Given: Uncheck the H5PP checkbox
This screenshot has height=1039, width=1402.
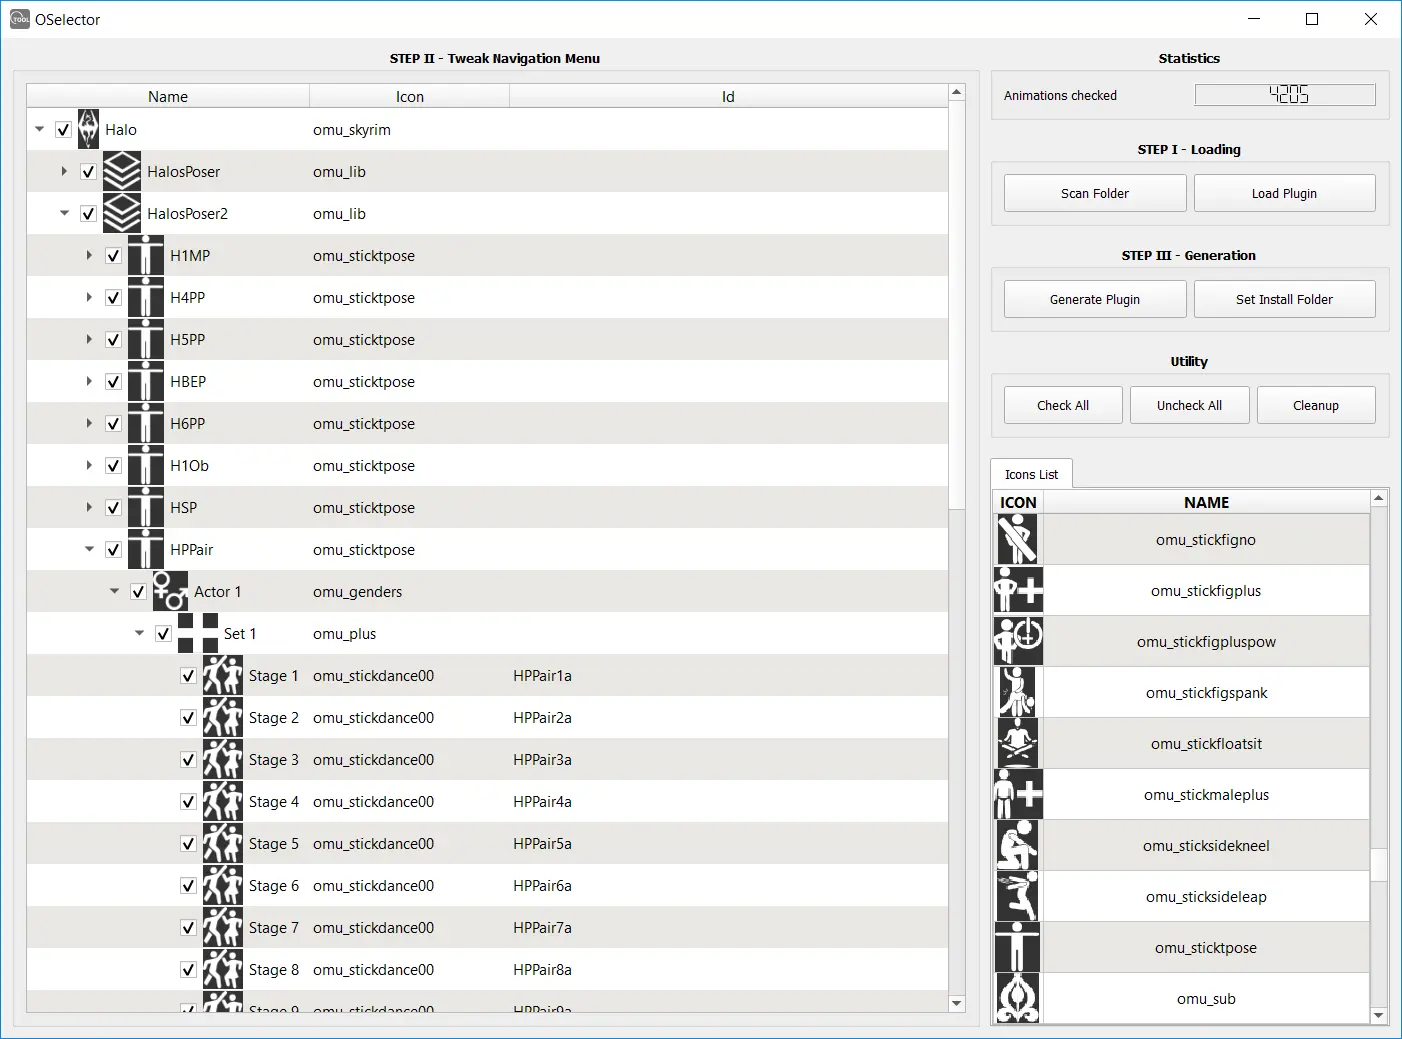Looking at the screenshot, I should pos(113,340).
